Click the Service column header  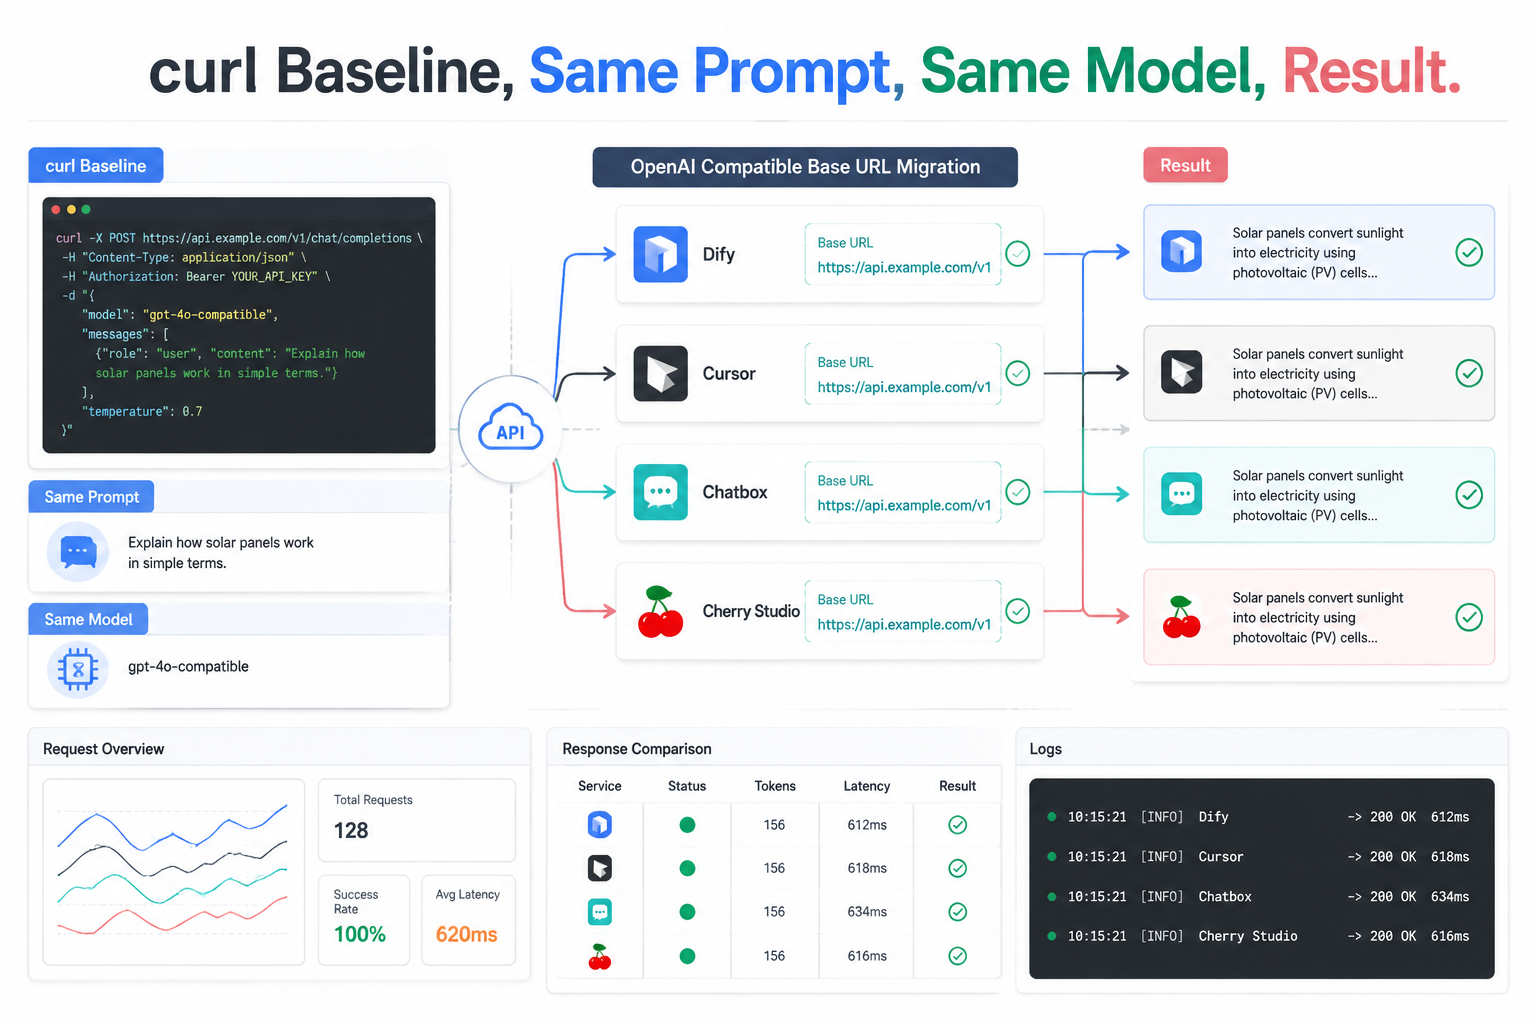599,786
